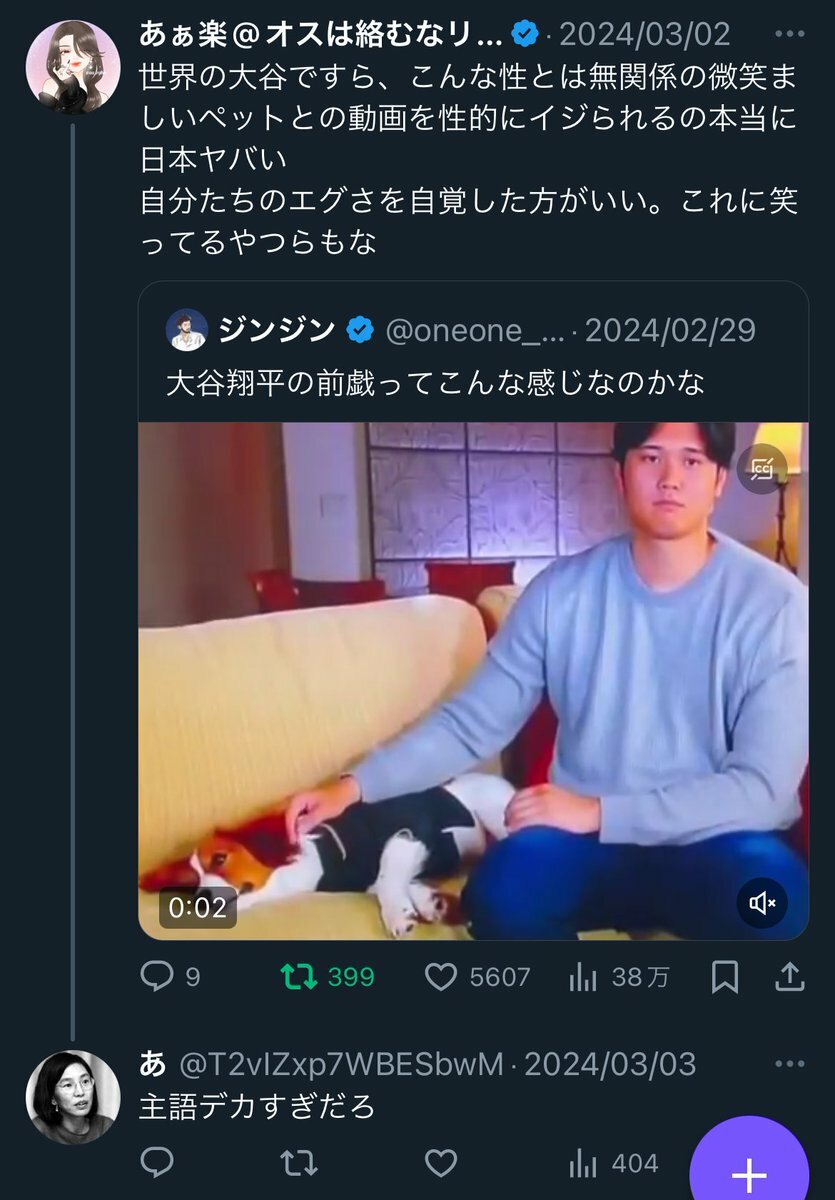The width and height of the screenshot is (835, 1200).
Task: Open @T2vIZxp7WBESbwM profile handle
Action: click(x=340, y=1064)
